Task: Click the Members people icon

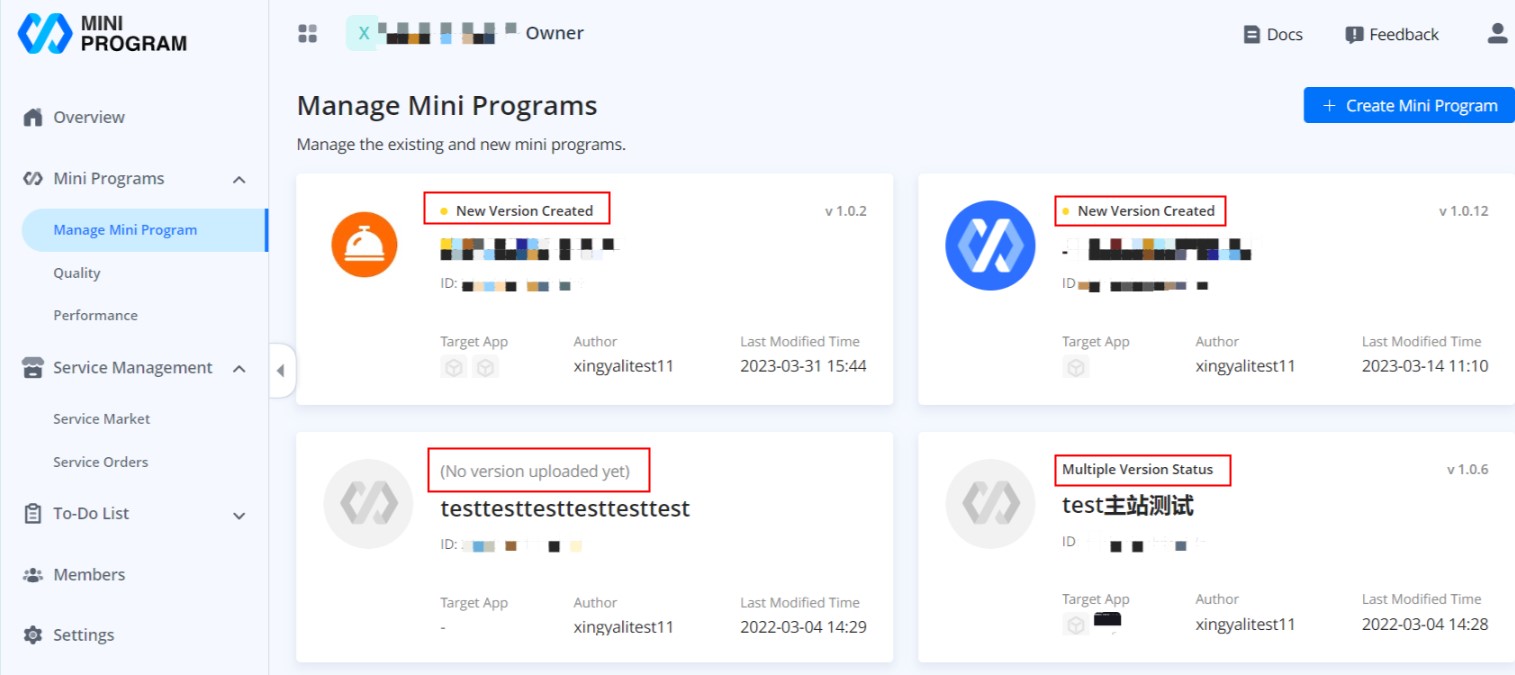Action: click(x=33, y=575)
